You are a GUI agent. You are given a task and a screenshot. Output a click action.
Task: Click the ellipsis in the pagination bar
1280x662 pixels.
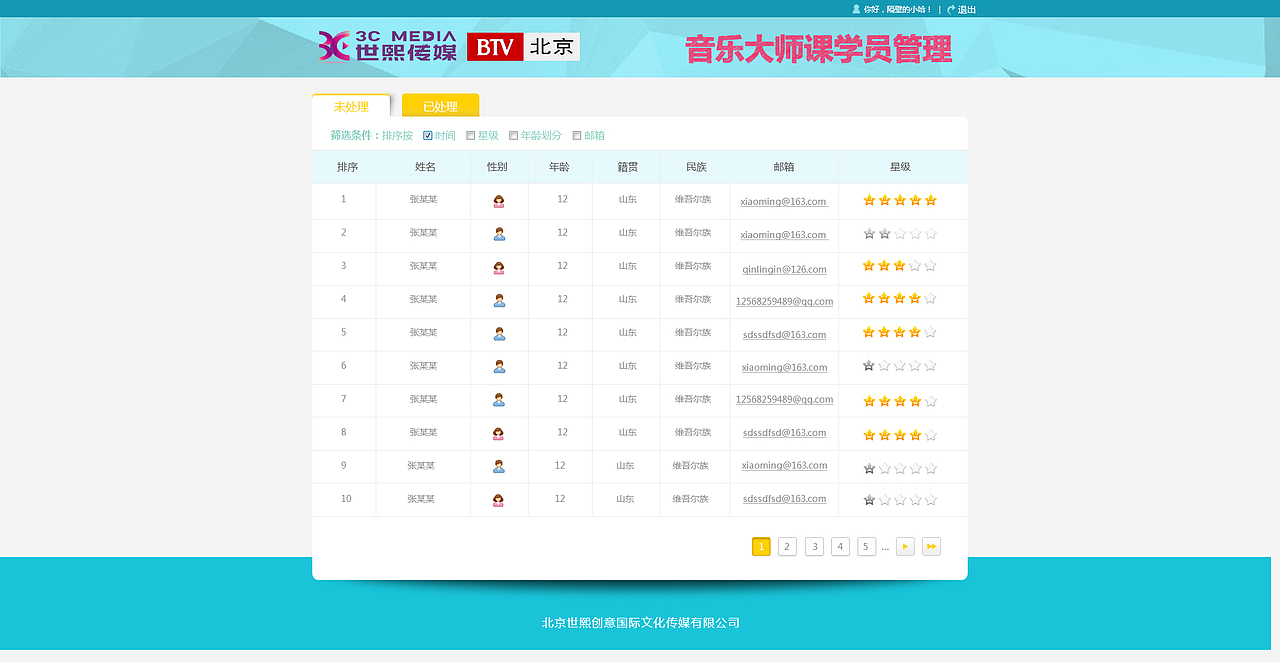pyautogui.click(x=885, y=546)
